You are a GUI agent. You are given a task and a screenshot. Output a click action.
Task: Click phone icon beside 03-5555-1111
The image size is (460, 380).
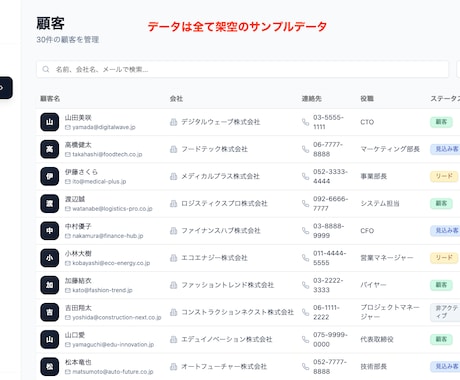tap(305, 122)
